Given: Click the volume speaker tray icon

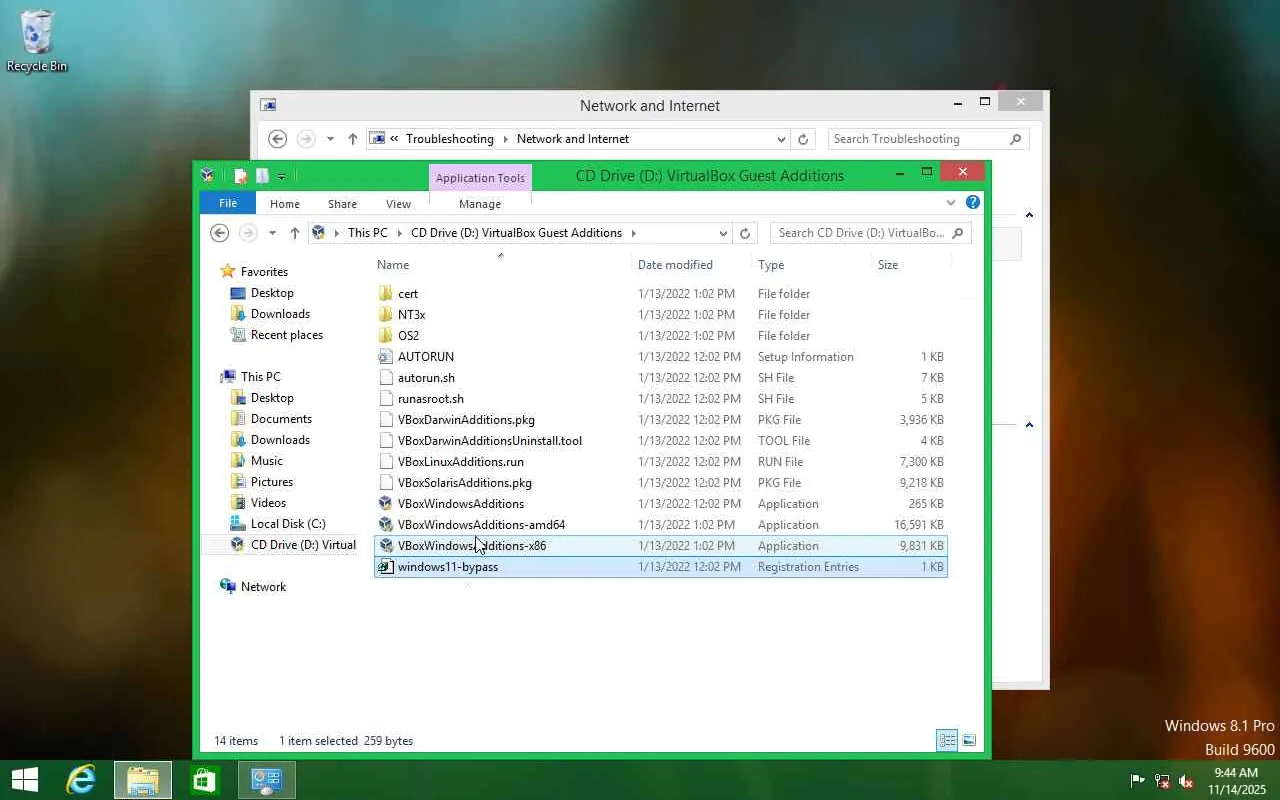Looking at the screenshot, I should (1186, 781).
